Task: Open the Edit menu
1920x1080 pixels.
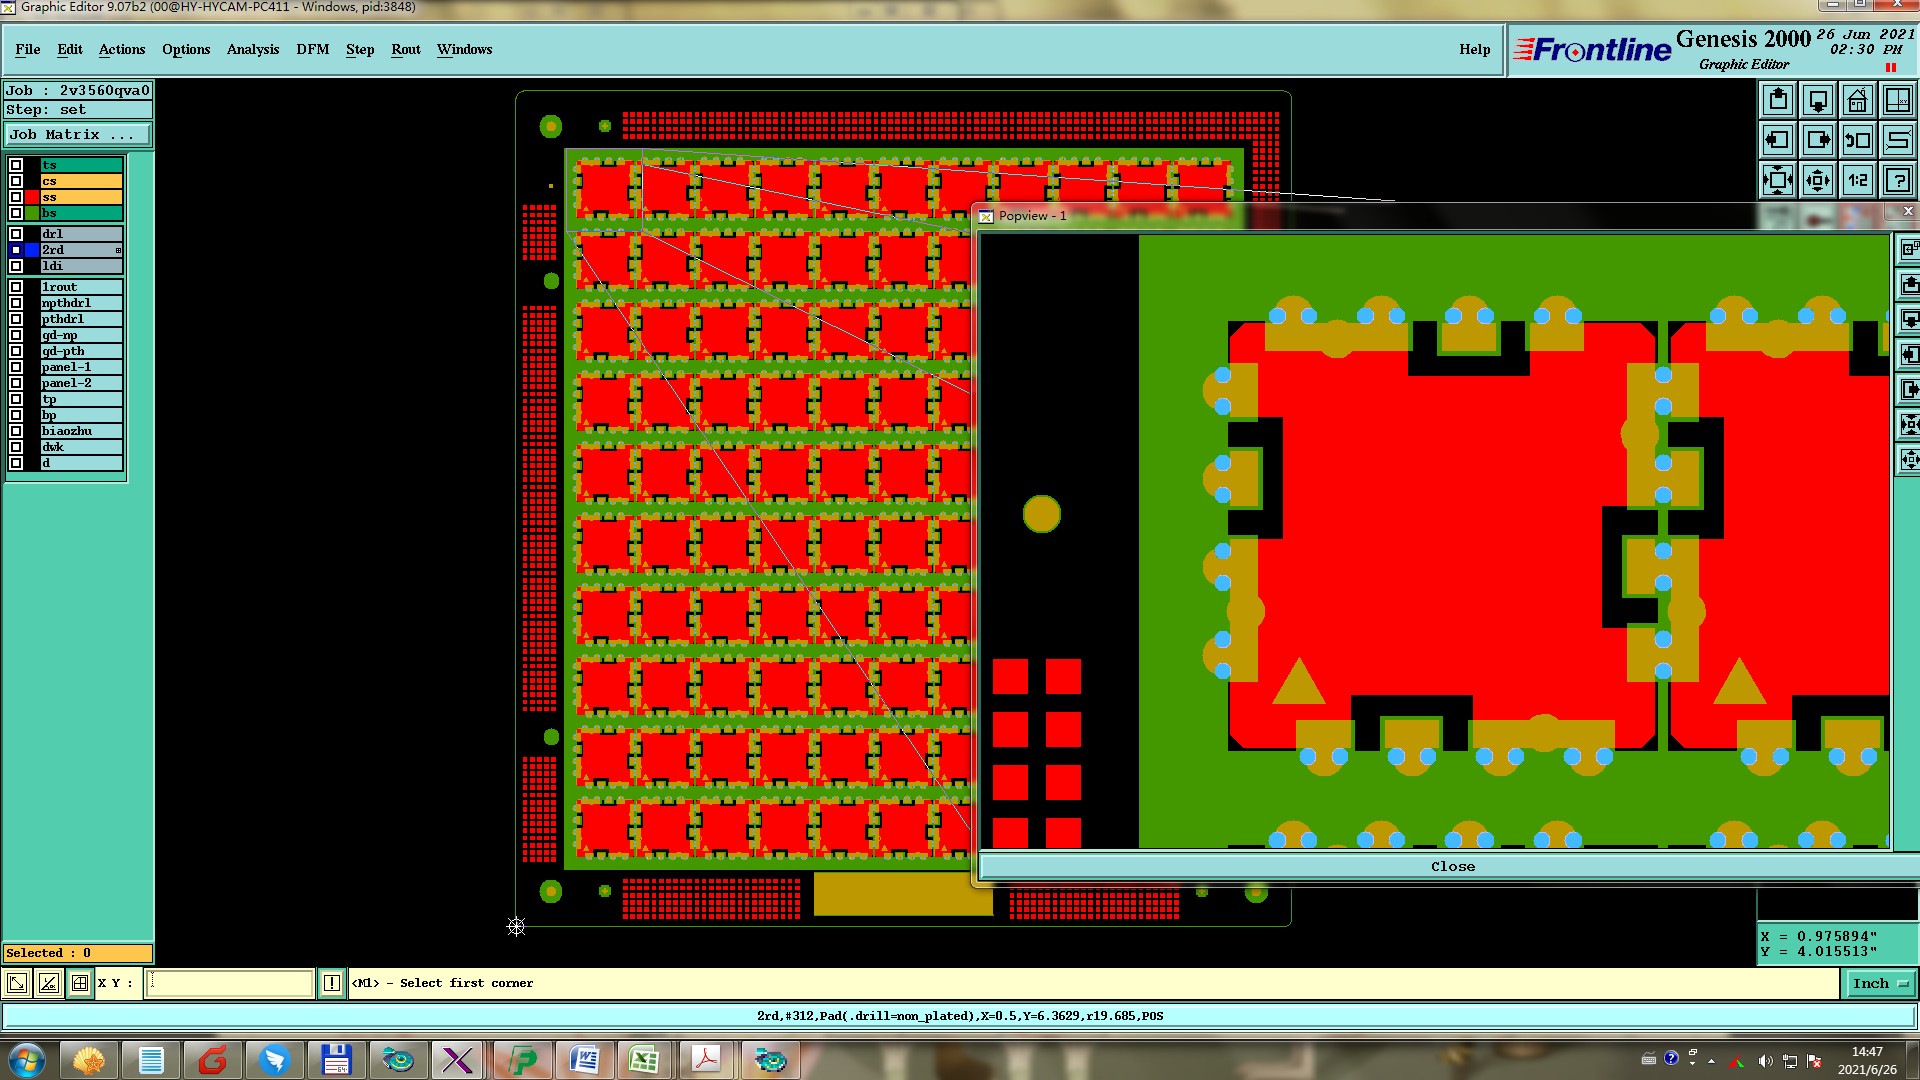Action: click(x=70, y=49)
